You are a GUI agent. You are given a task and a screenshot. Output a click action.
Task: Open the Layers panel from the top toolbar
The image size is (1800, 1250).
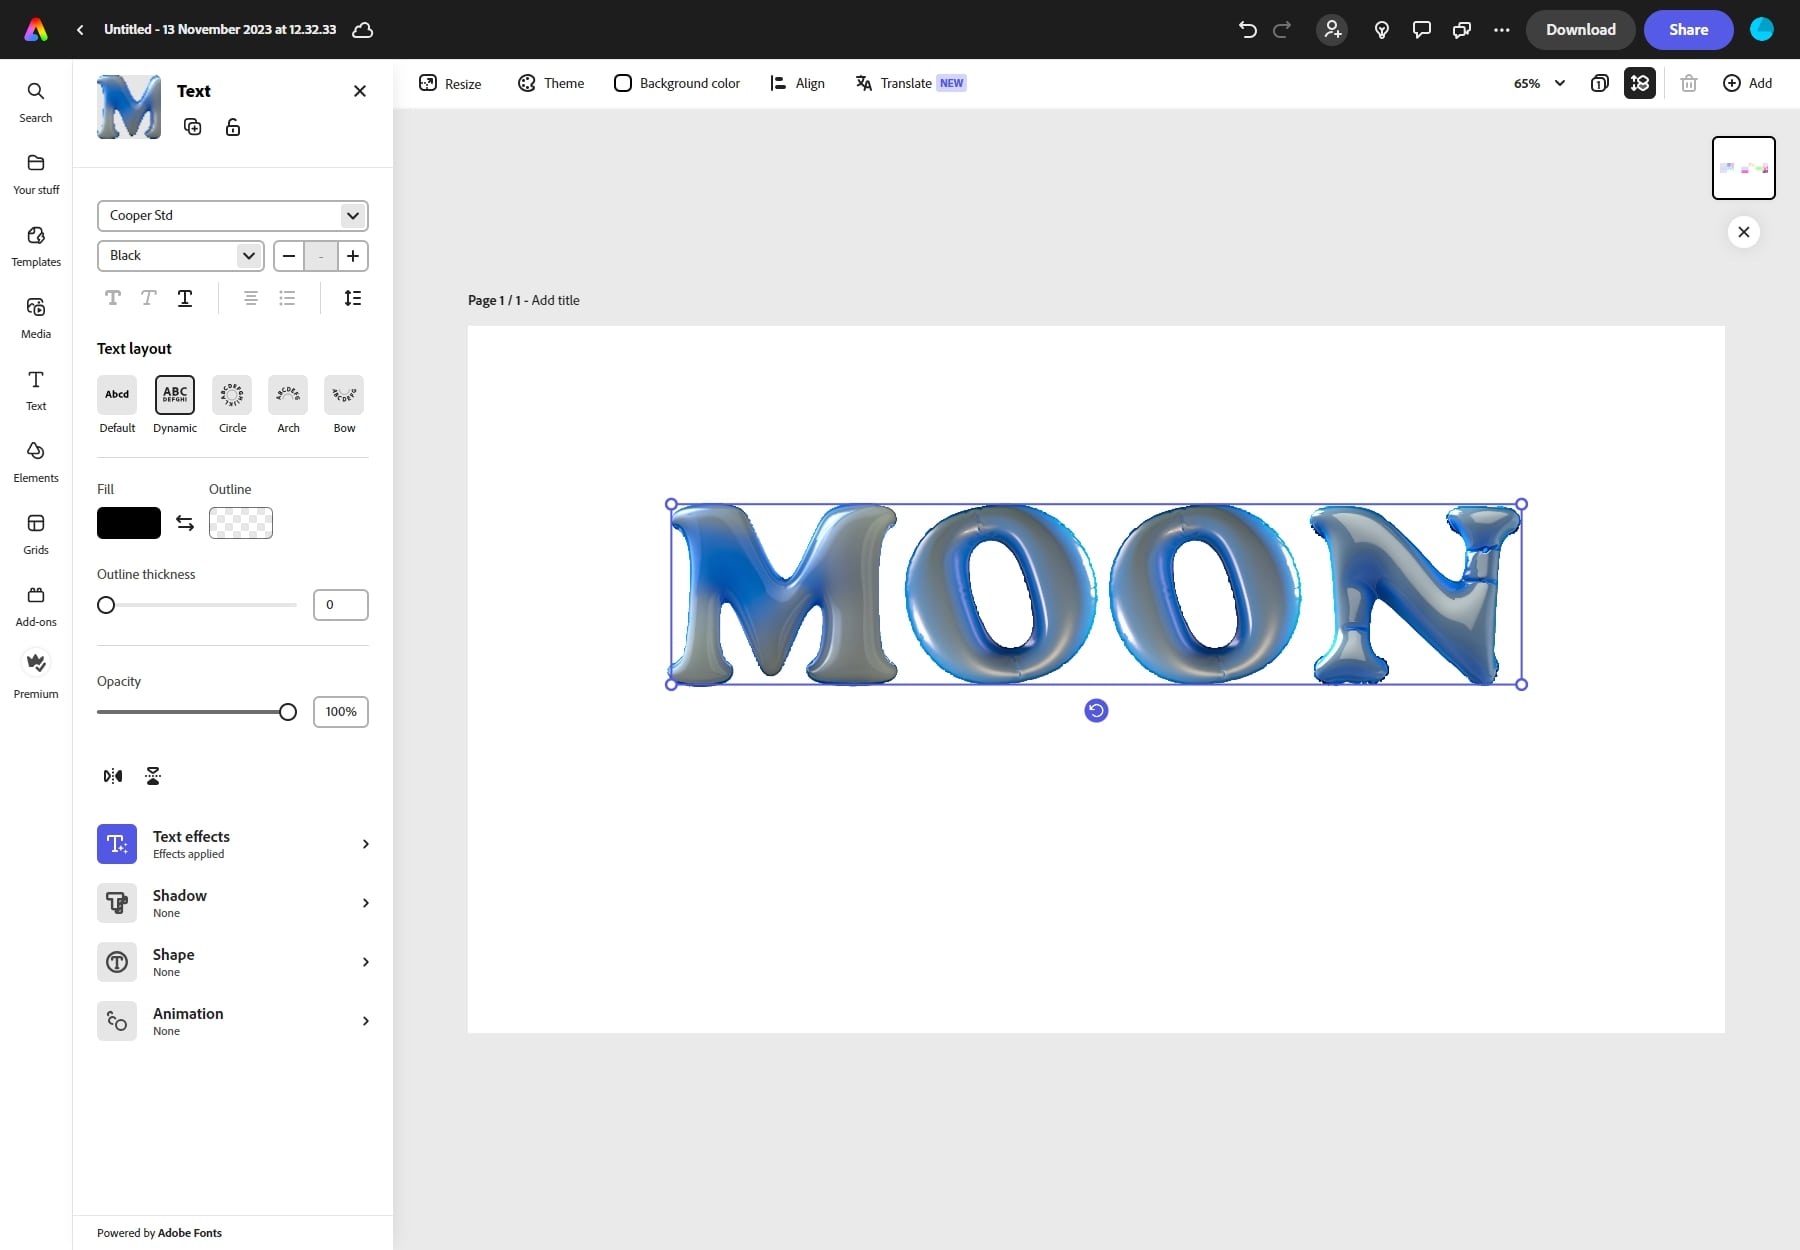1639,83
